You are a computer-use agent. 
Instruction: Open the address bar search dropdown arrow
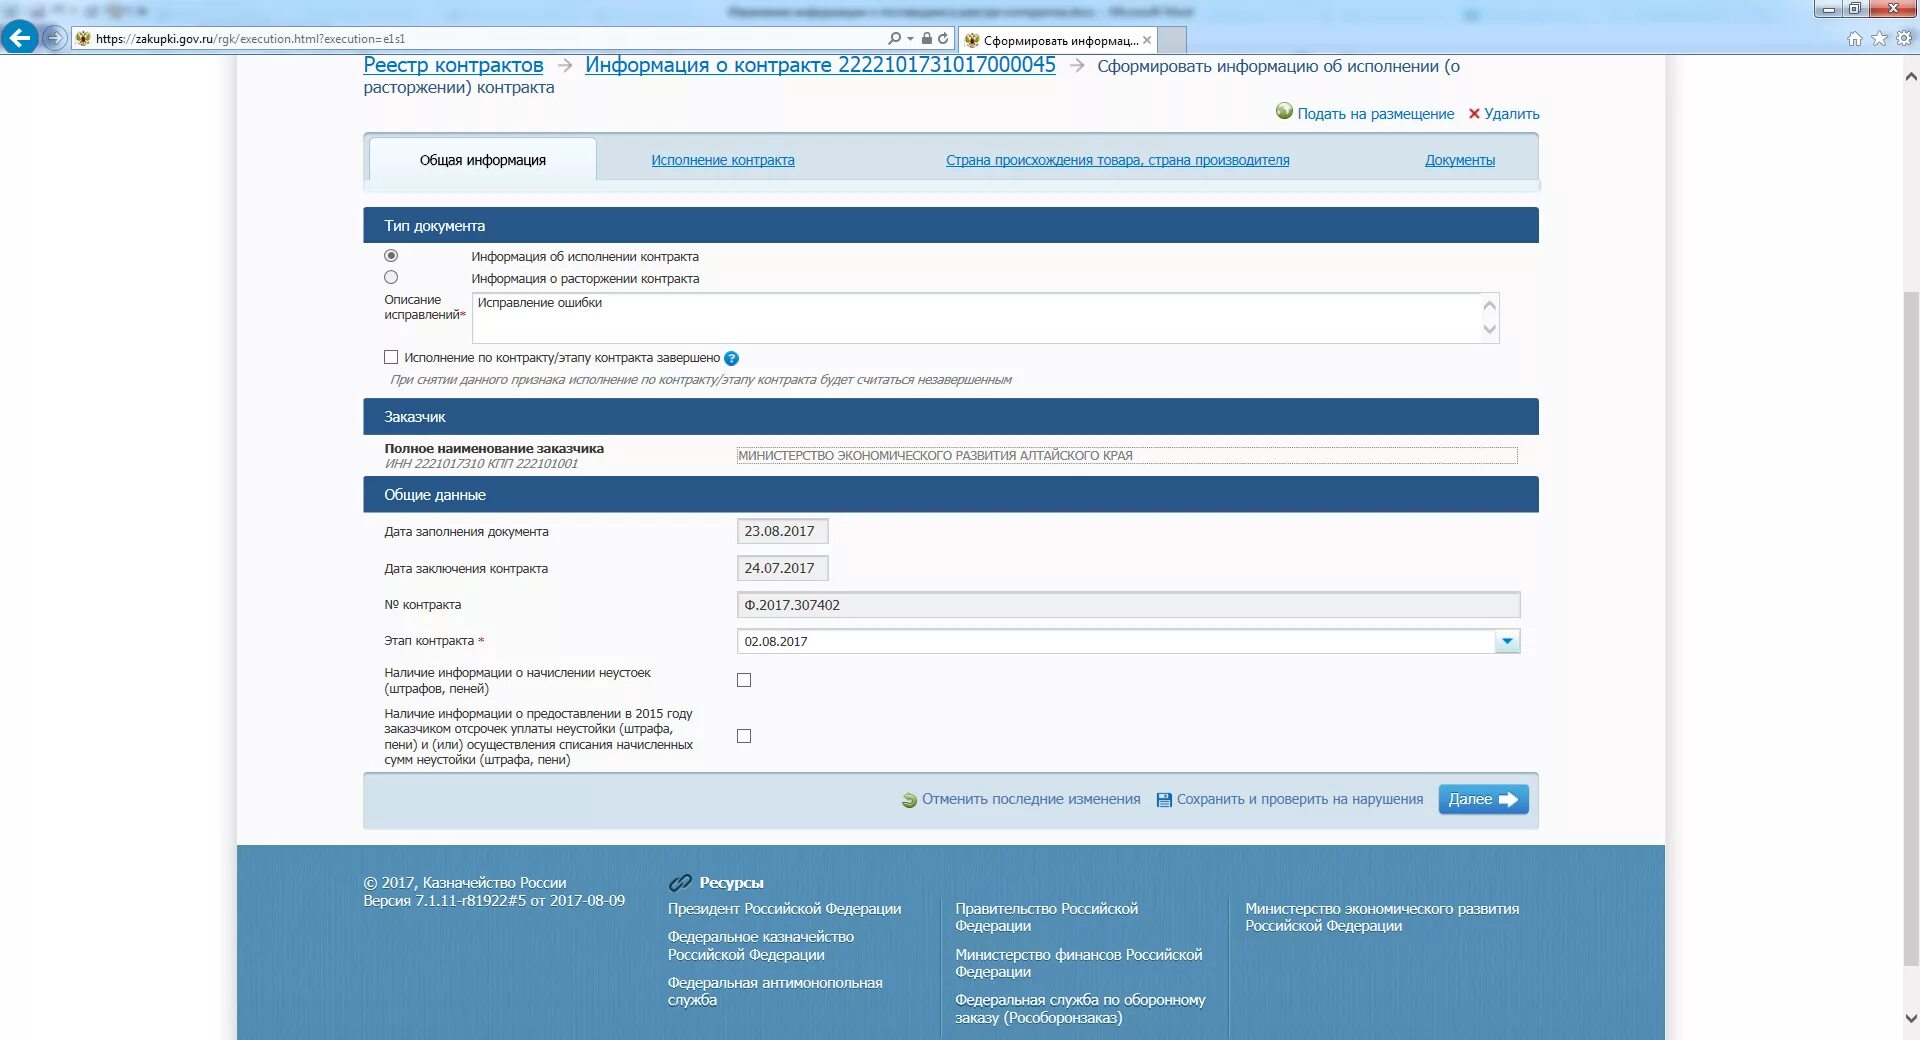point(910,38)
